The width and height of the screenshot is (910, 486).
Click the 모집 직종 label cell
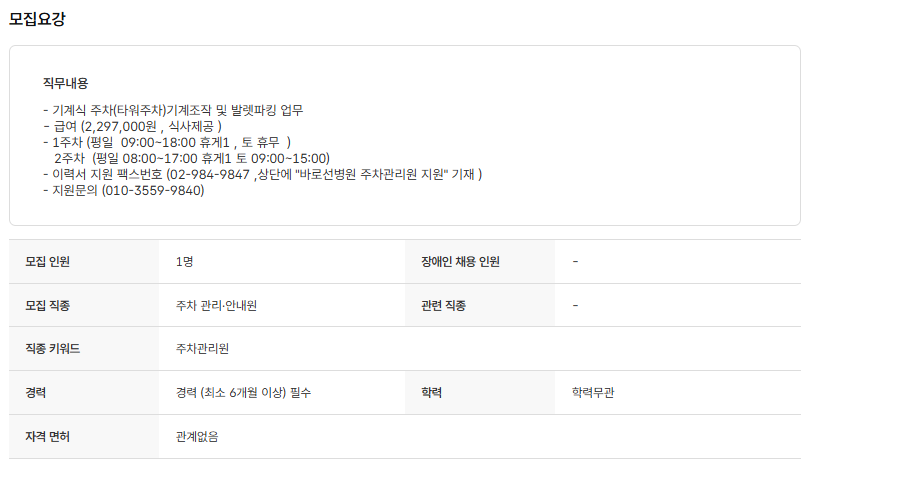[48, 305]
